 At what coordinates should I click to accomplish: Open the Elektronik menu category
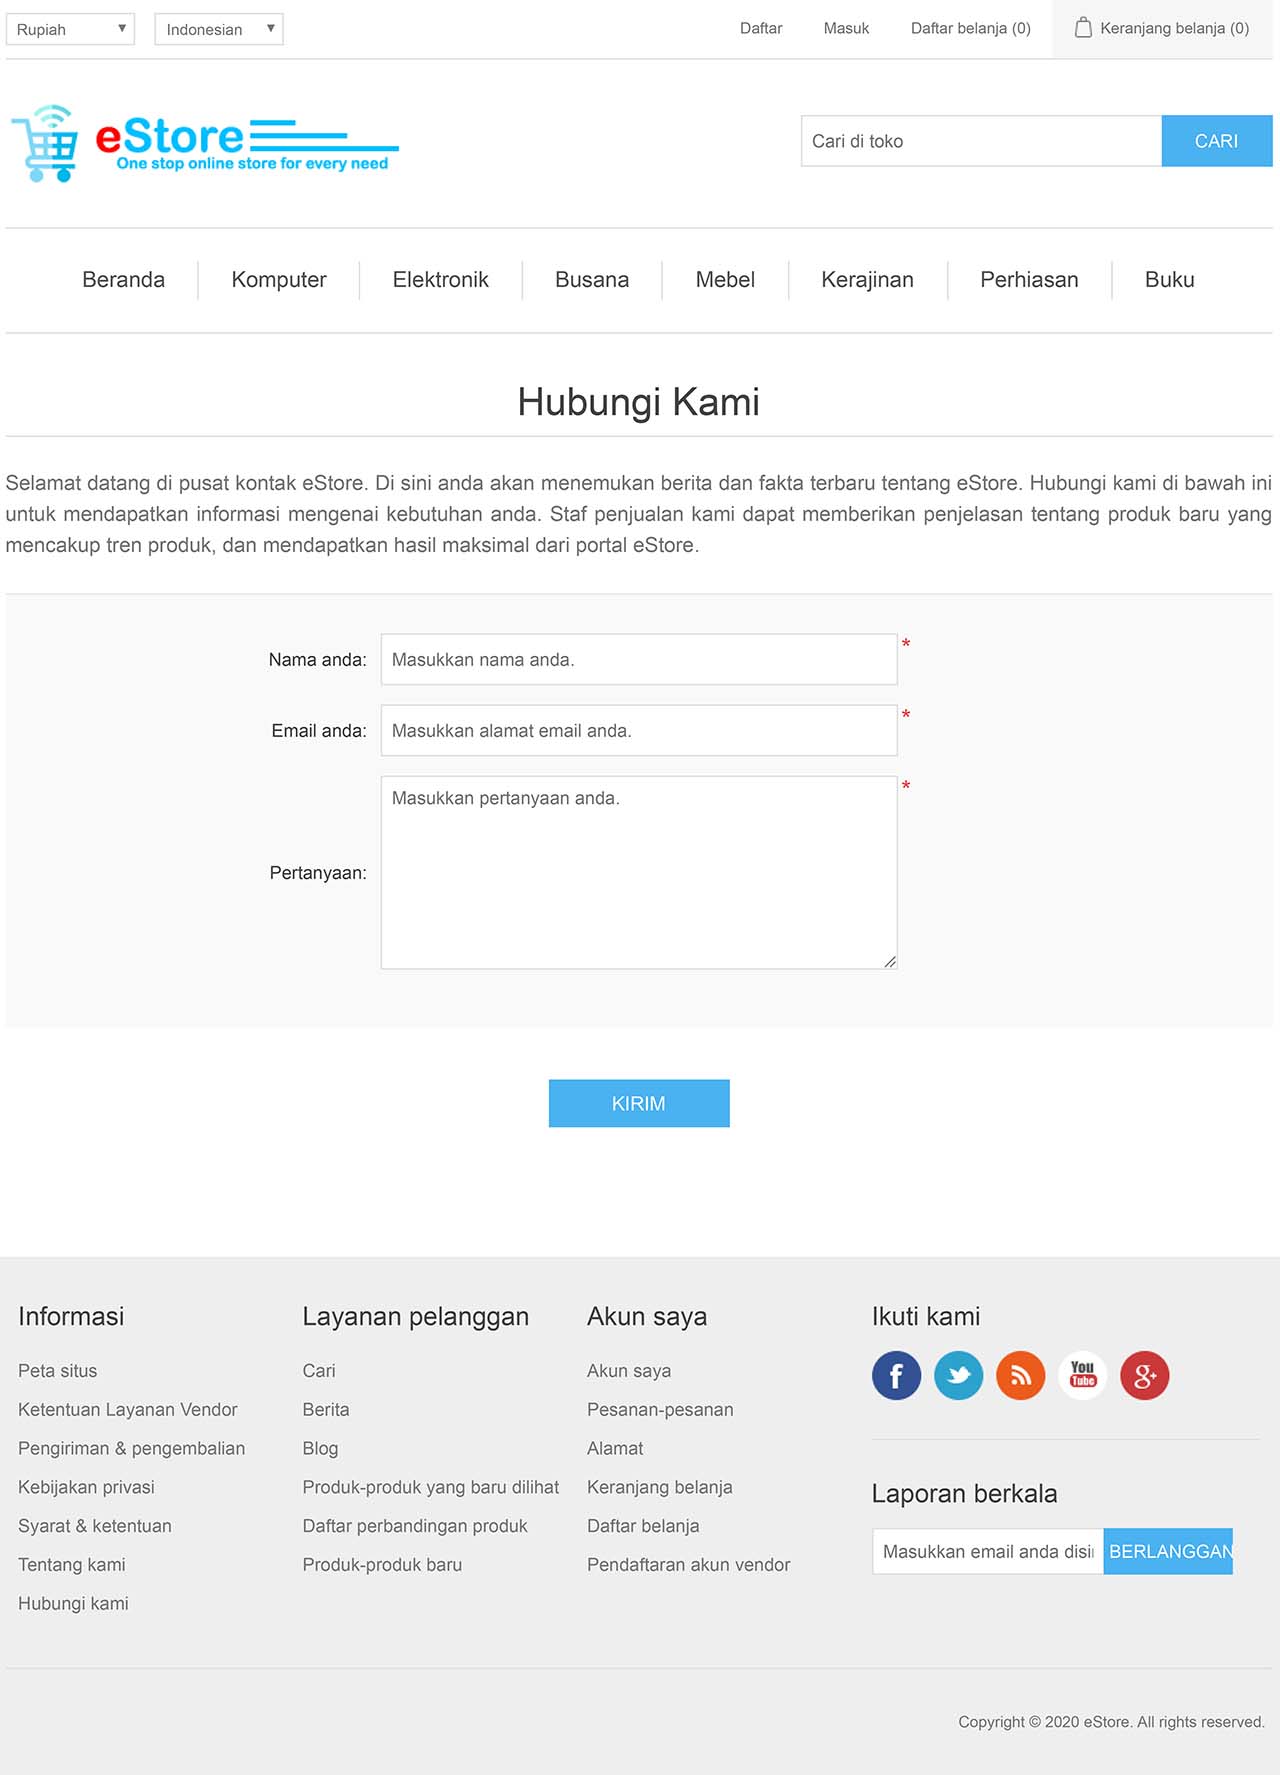440,280
